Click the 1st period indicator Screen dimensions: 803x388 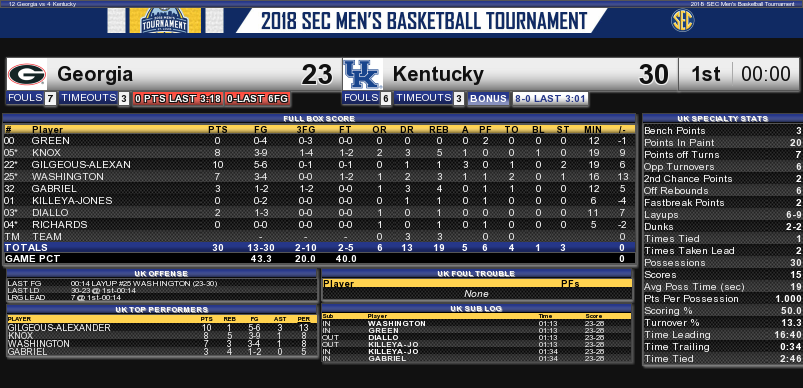click(x=706, y=74)
